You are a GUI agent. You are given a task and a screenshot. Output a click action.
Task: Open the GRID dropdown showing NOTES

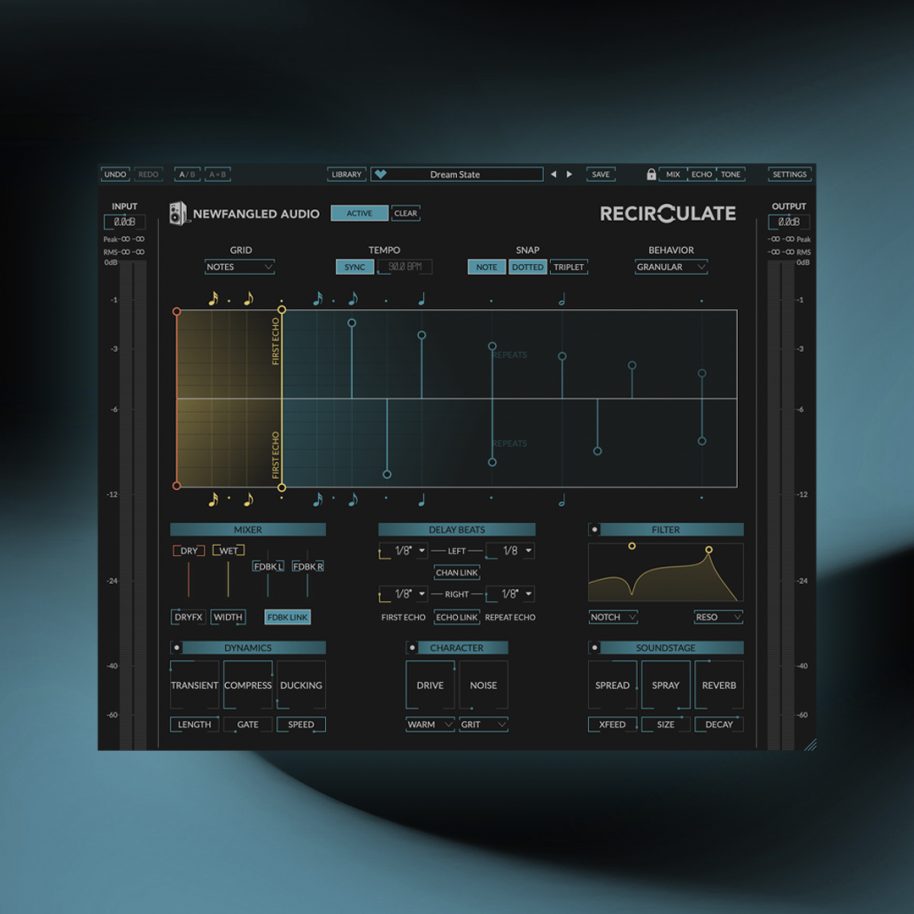pos(239,267)
